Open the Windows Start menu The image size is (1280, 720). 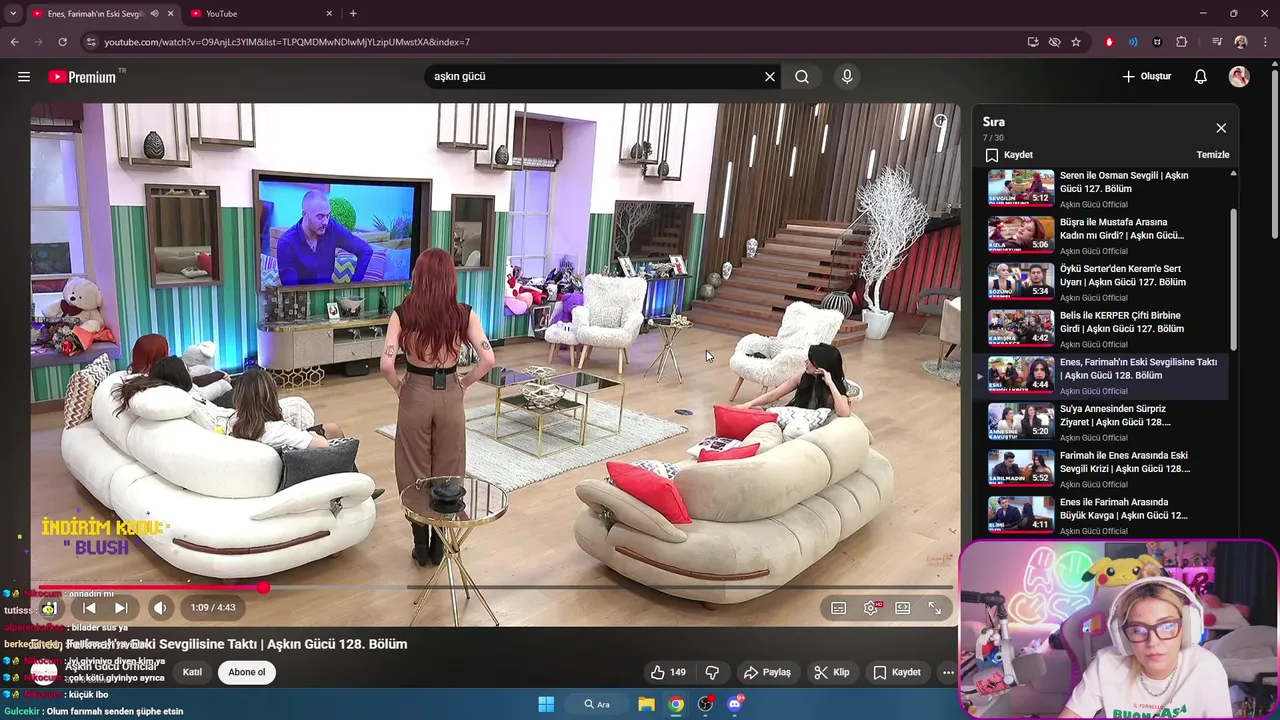pos(546,704)
